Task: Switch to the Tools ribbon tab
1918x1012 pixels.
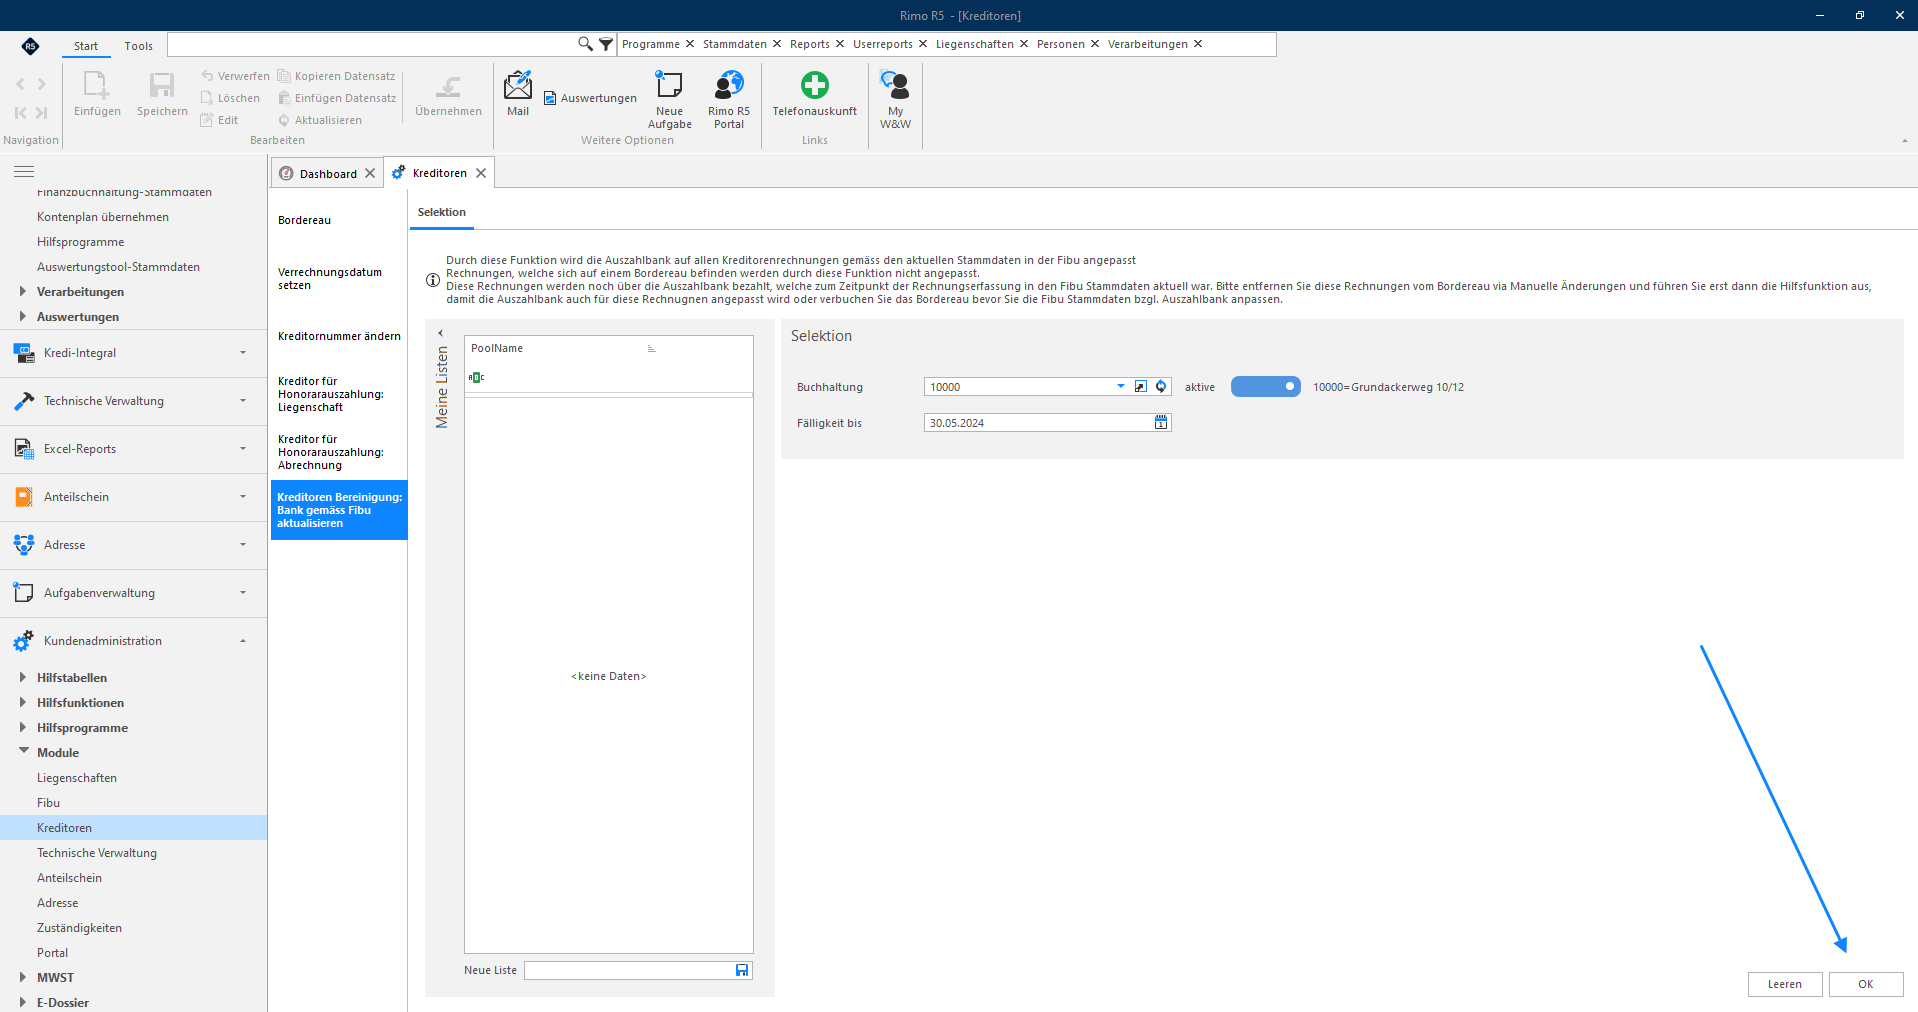Action: tap(139, 46)
